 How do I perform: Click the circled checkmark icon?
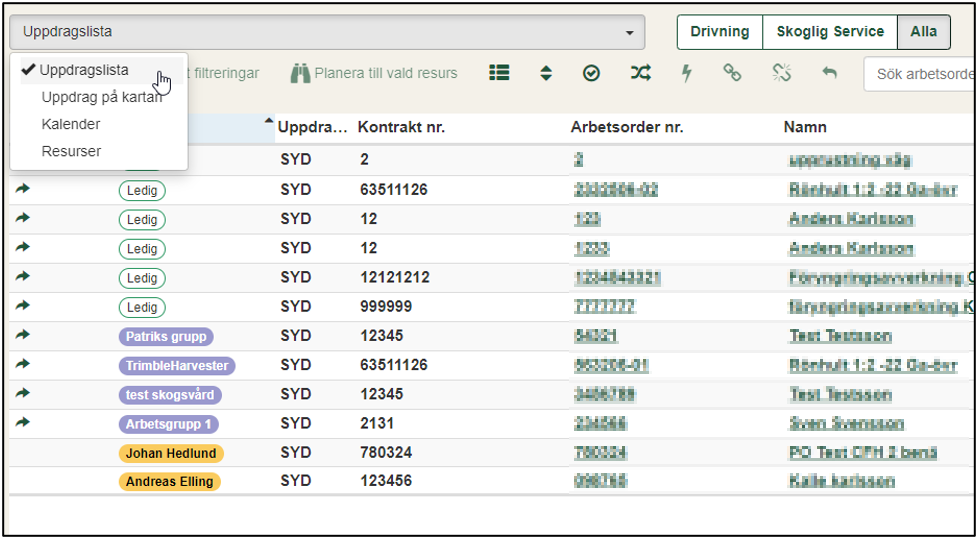(591, 73)
